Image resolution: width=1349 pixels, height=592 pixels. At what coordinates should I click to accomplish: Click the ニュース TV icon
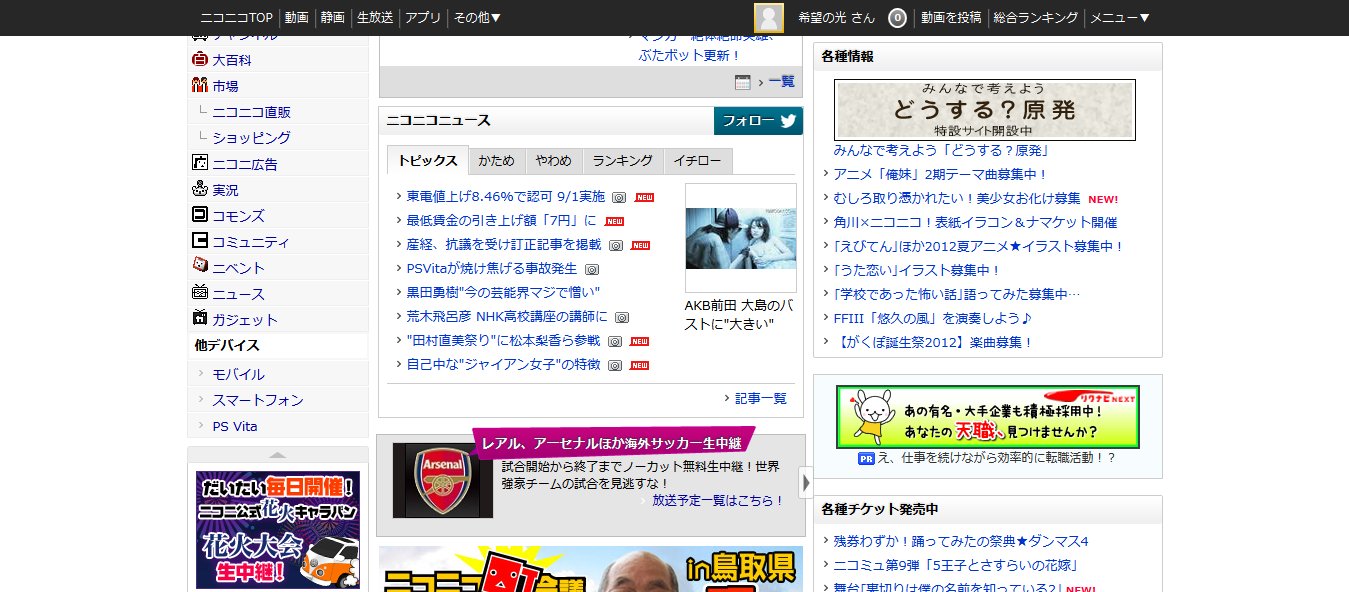[199, 293]
